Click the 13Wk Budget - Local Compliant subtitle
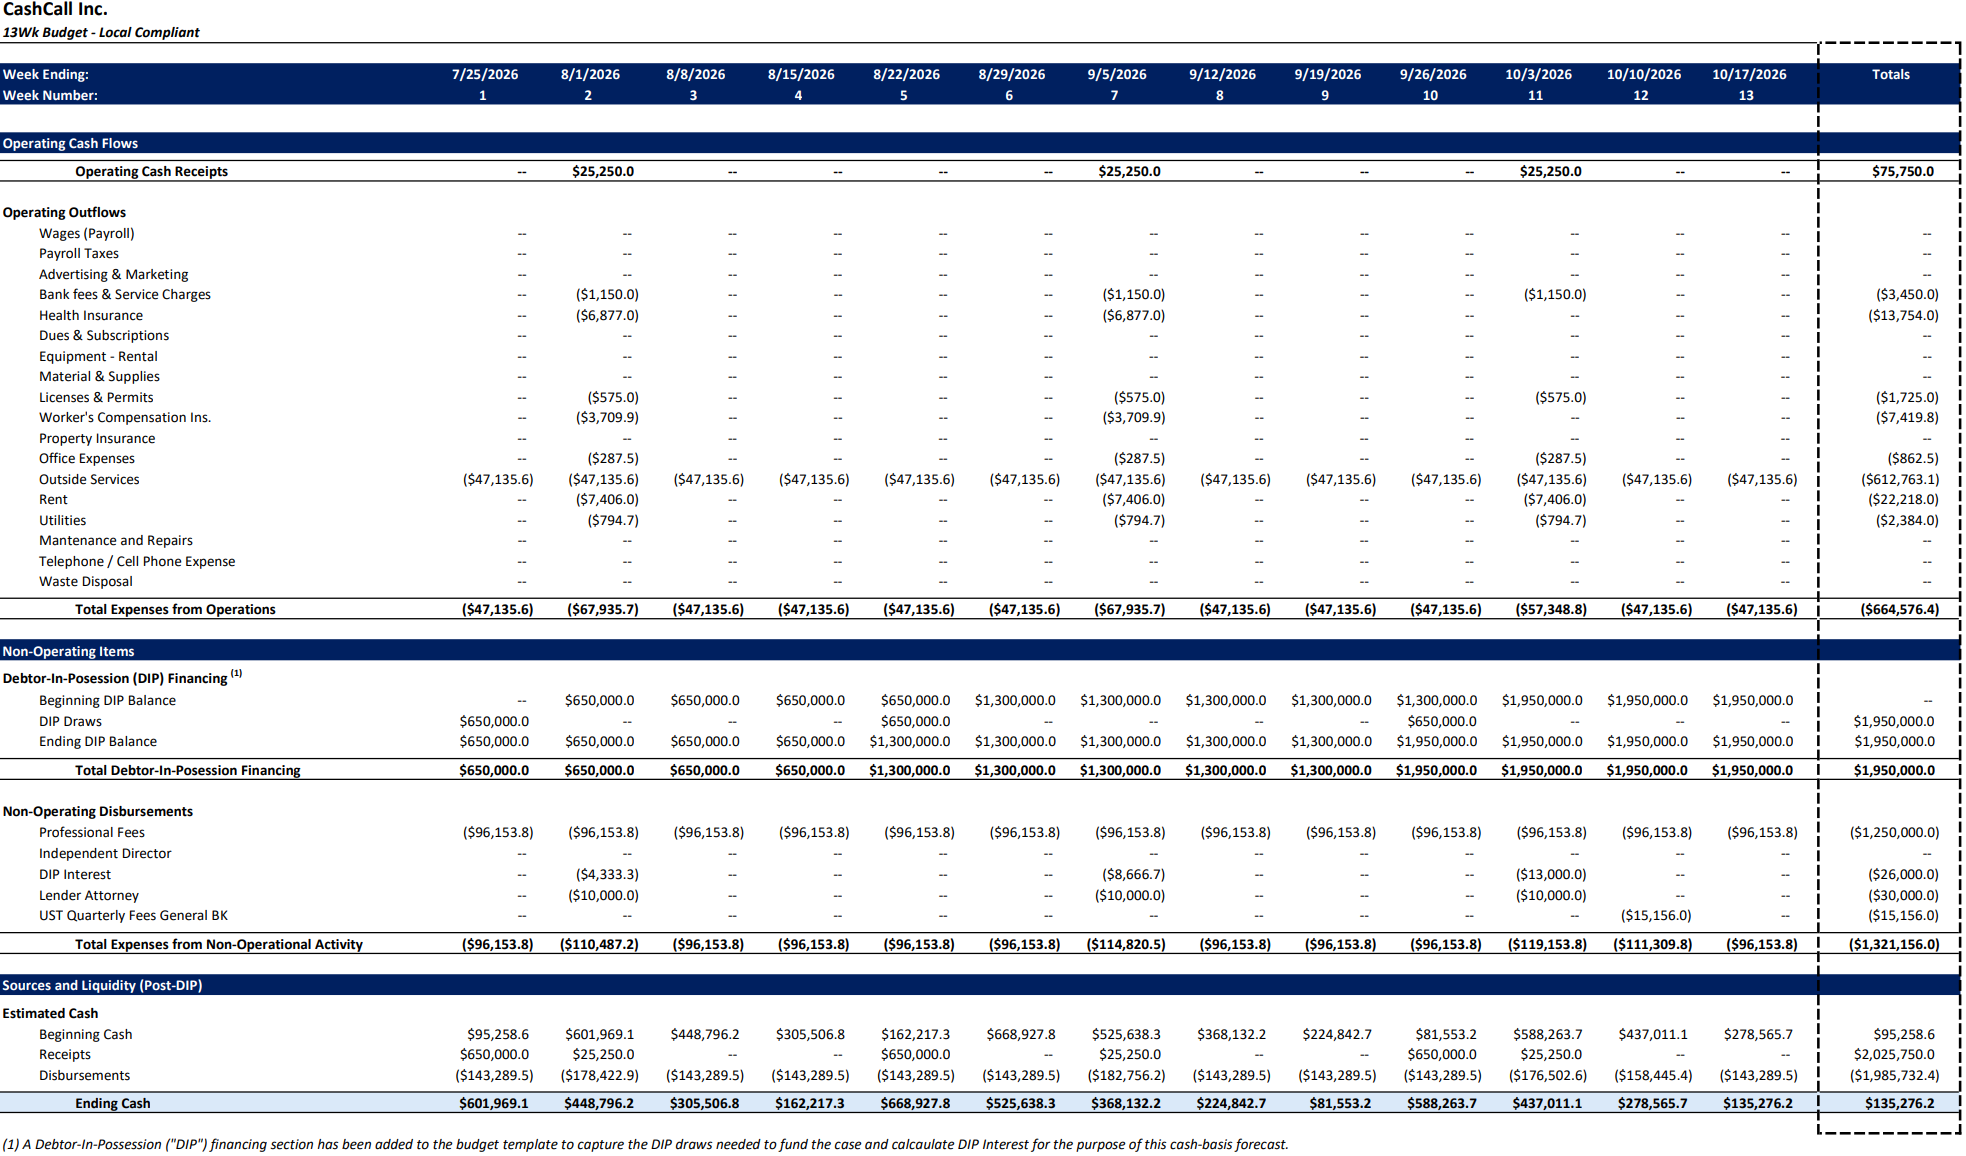The height and width of the screenshot is (1156, 1966). tap(101, 32)
